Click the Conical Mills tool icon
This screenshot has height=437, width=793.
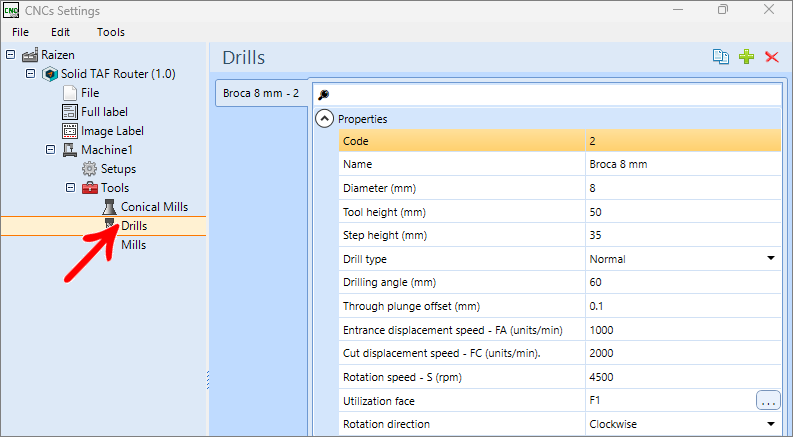[x=109, y=207]
